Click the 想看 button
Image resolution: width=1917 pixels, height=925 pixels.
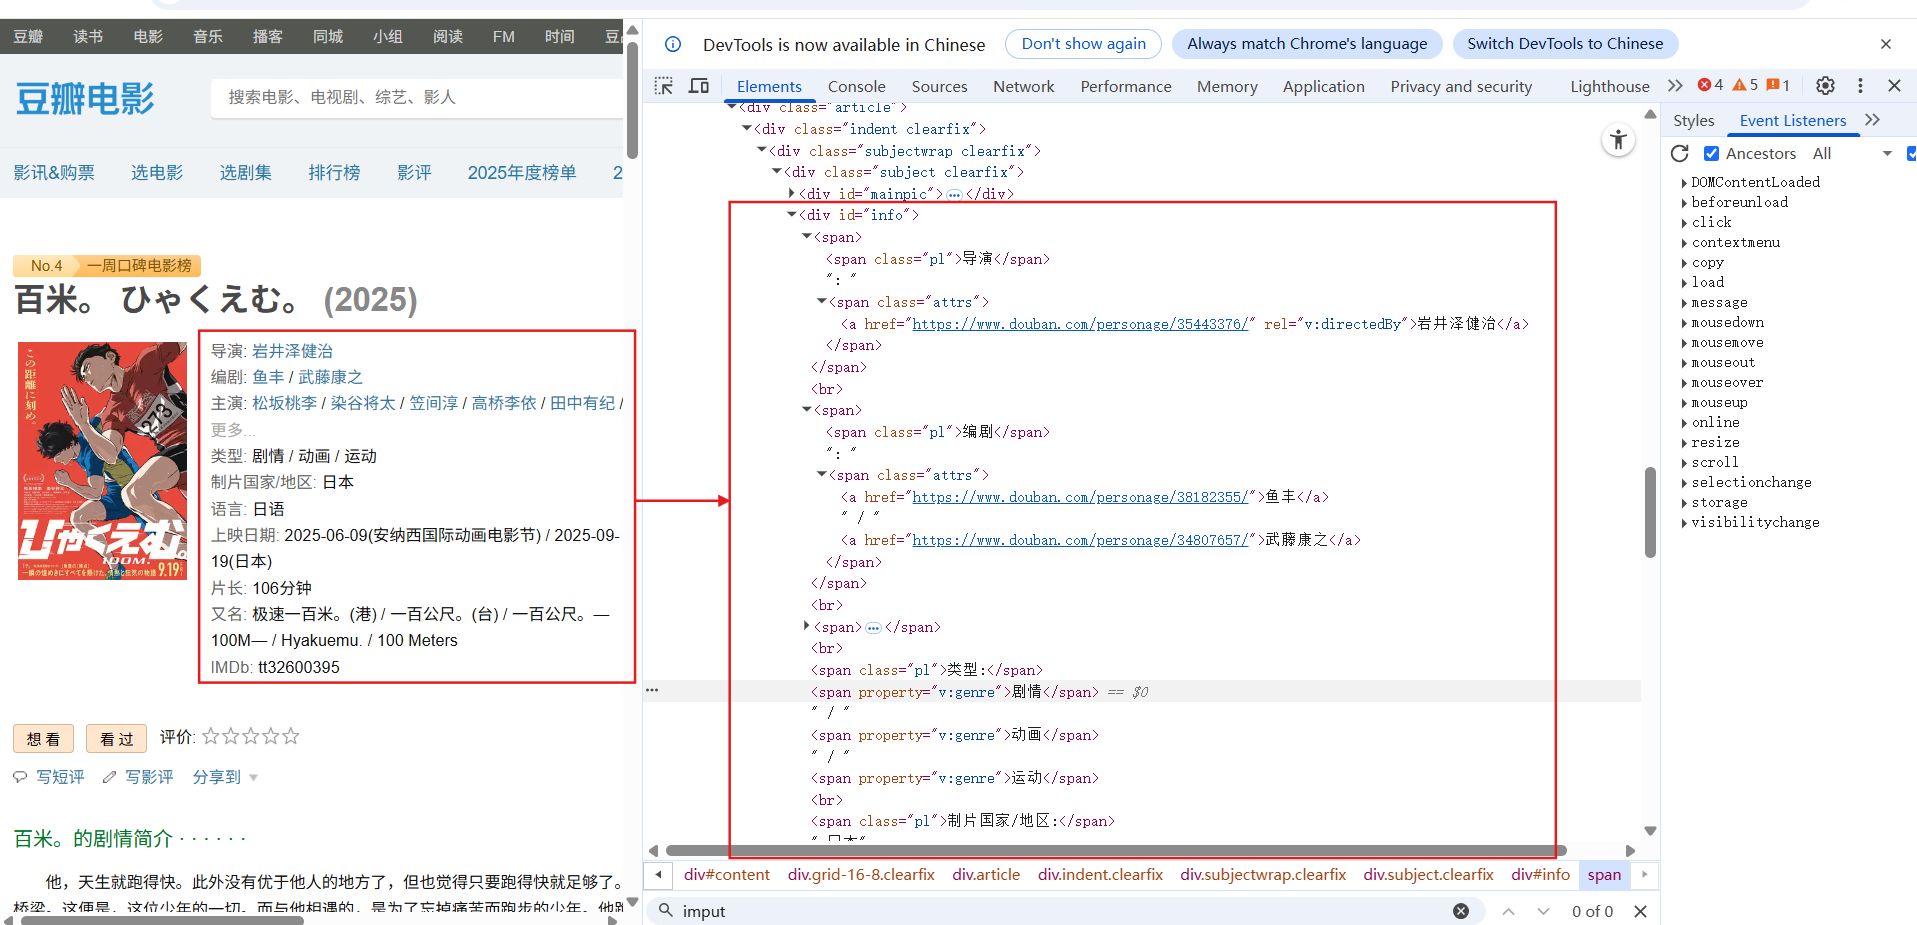43,739
